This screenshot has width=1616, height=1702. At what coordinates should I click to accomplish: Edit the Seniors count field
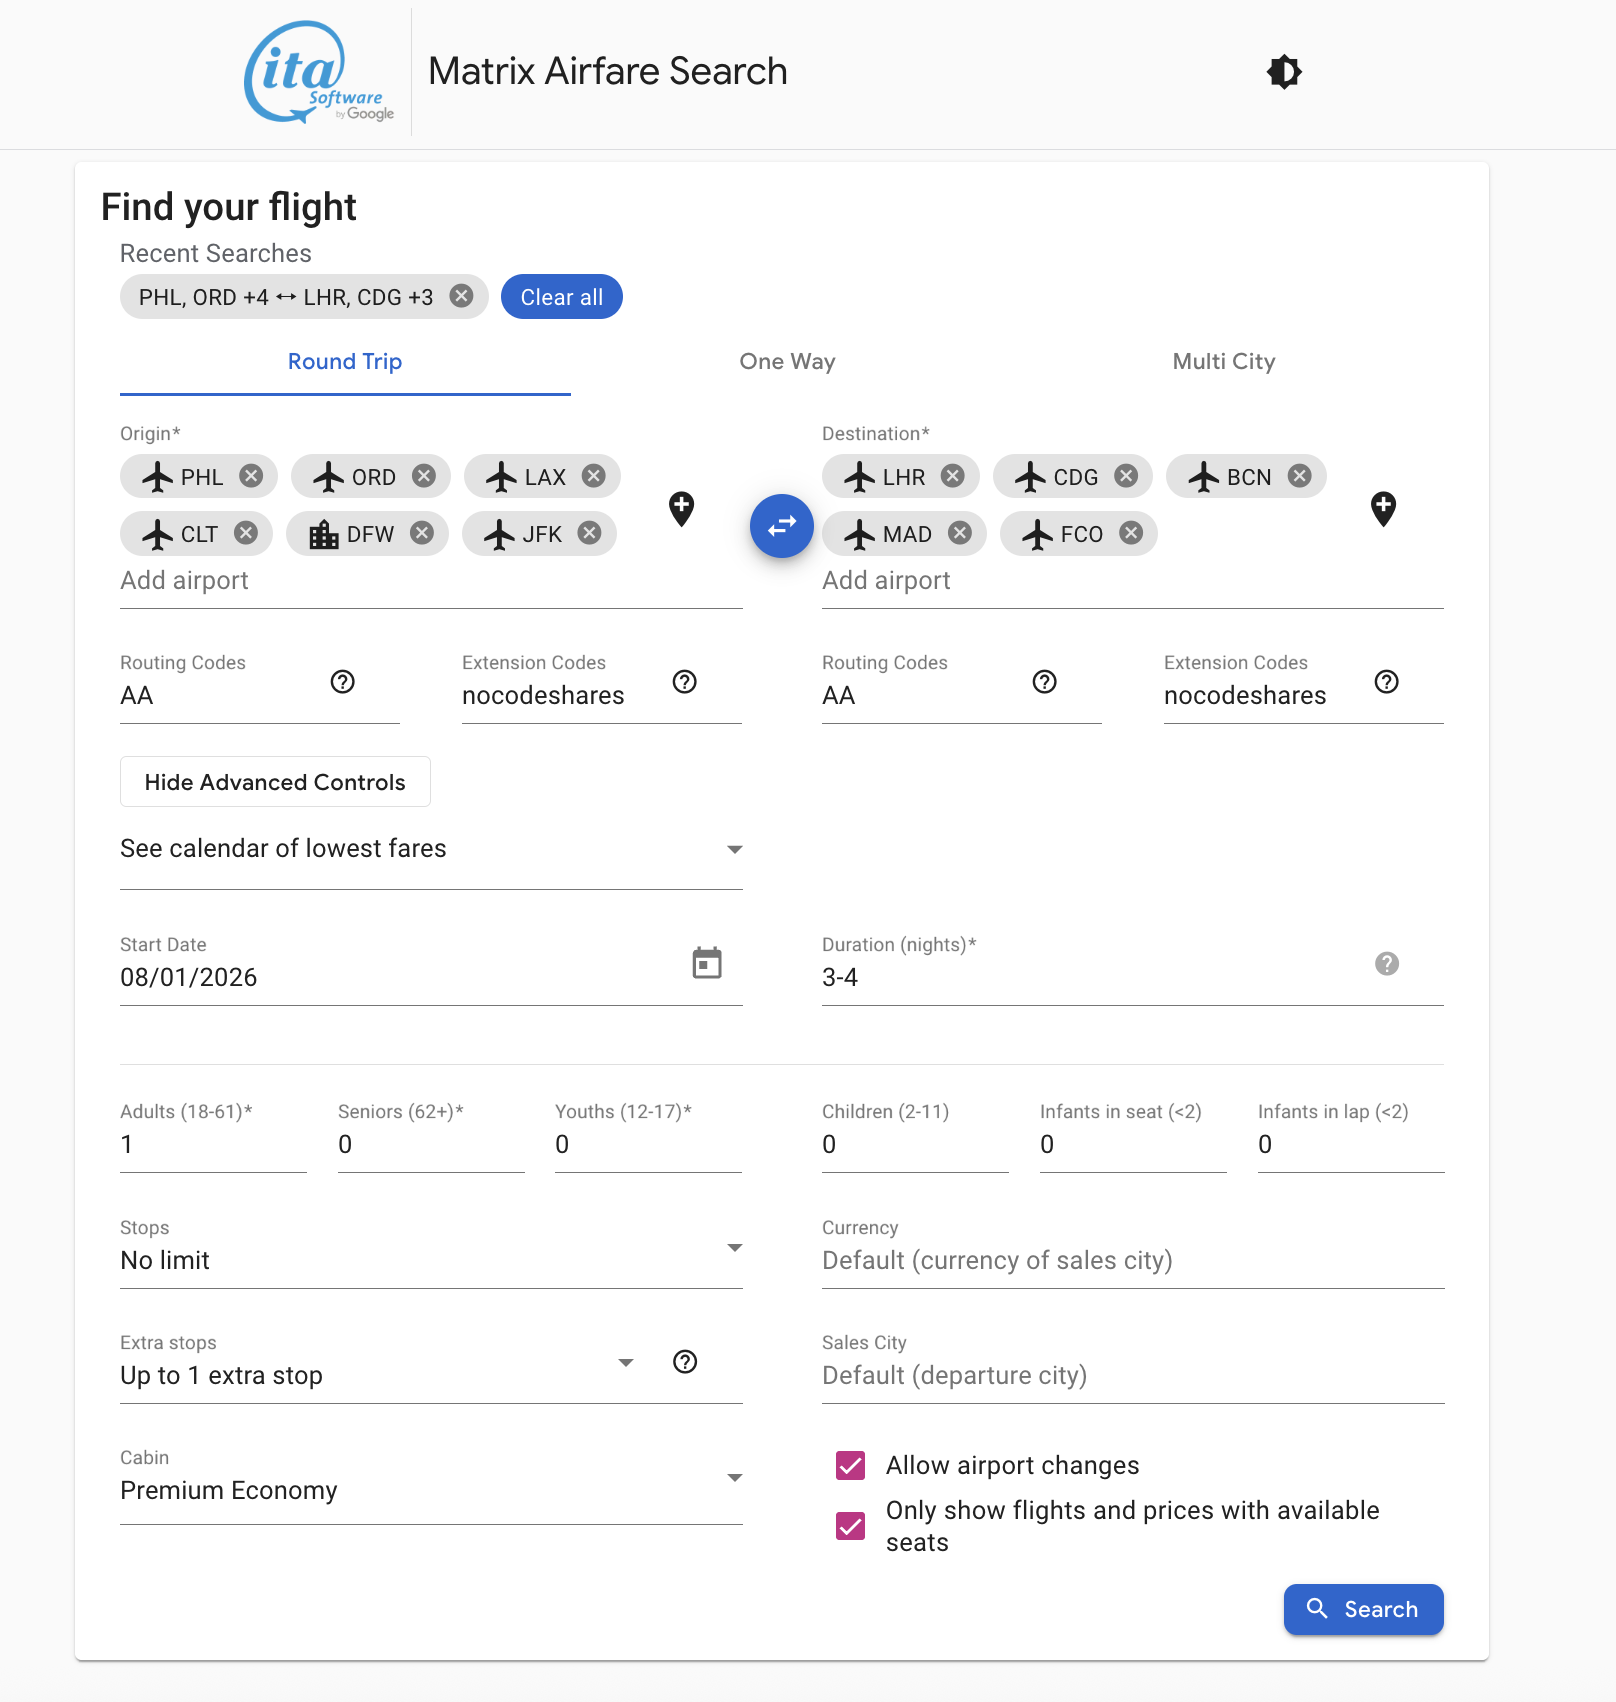431,1145
